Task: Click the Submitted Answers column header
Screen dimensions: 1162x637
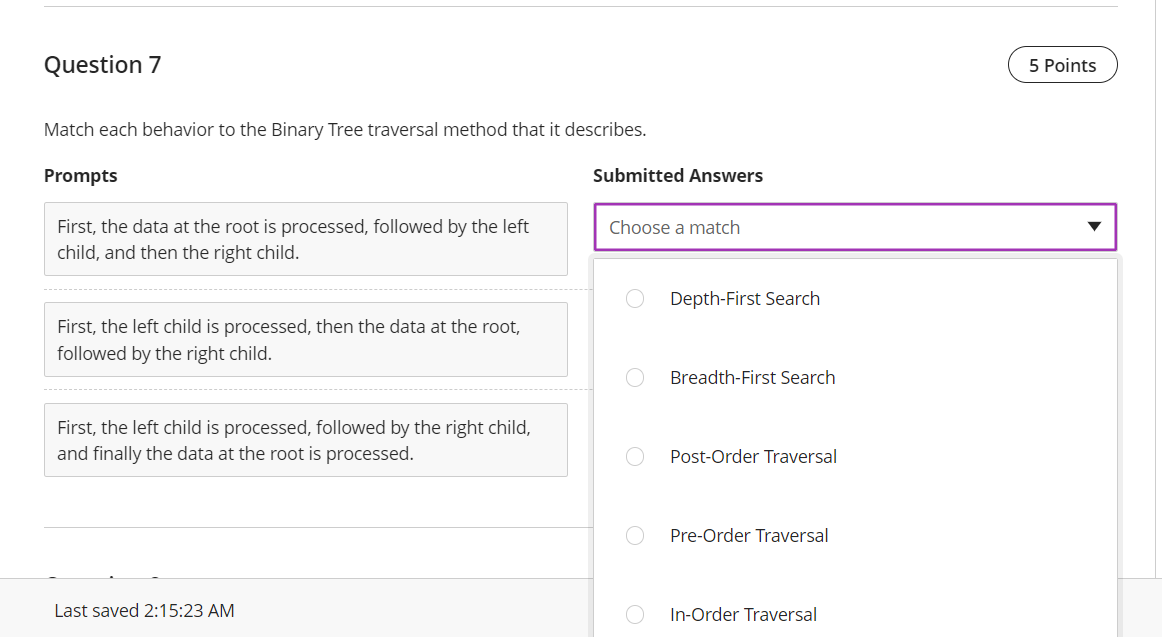Action: pos(678,175)
